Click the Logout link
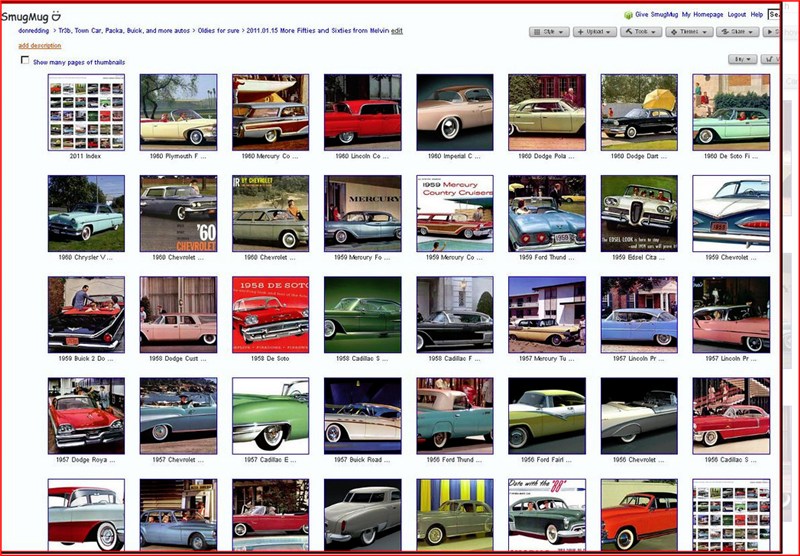Screen dimensions: 800x556 736,15
